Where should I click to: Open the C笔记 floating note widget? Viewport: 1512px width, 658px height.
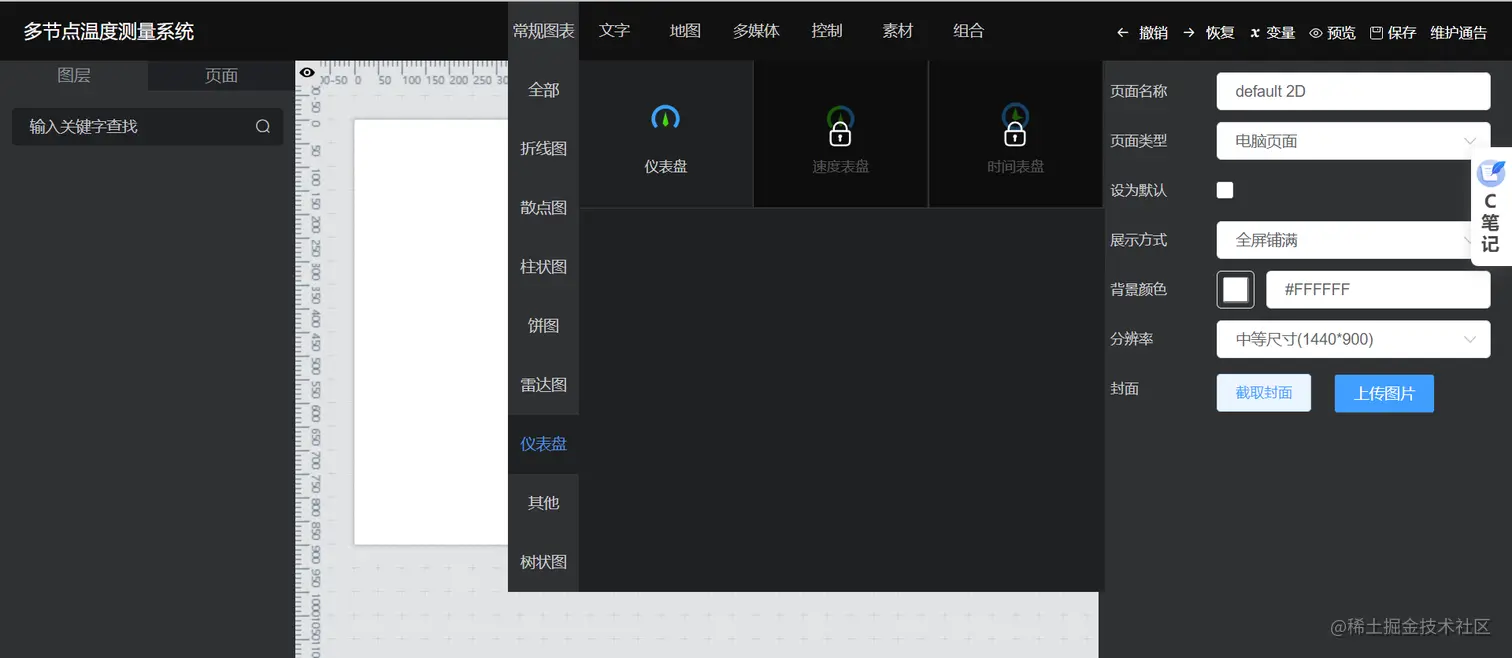click(1491, 207)
